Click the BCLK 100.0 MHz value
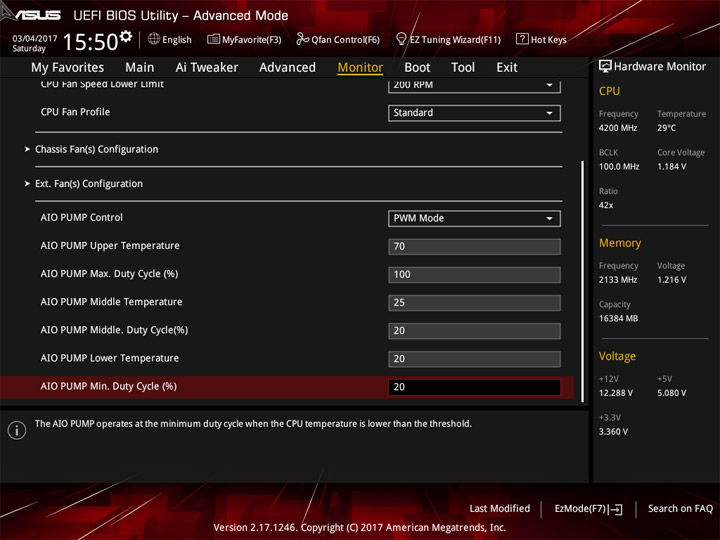Viewport: 720px width, 540px height. point(619,167)
